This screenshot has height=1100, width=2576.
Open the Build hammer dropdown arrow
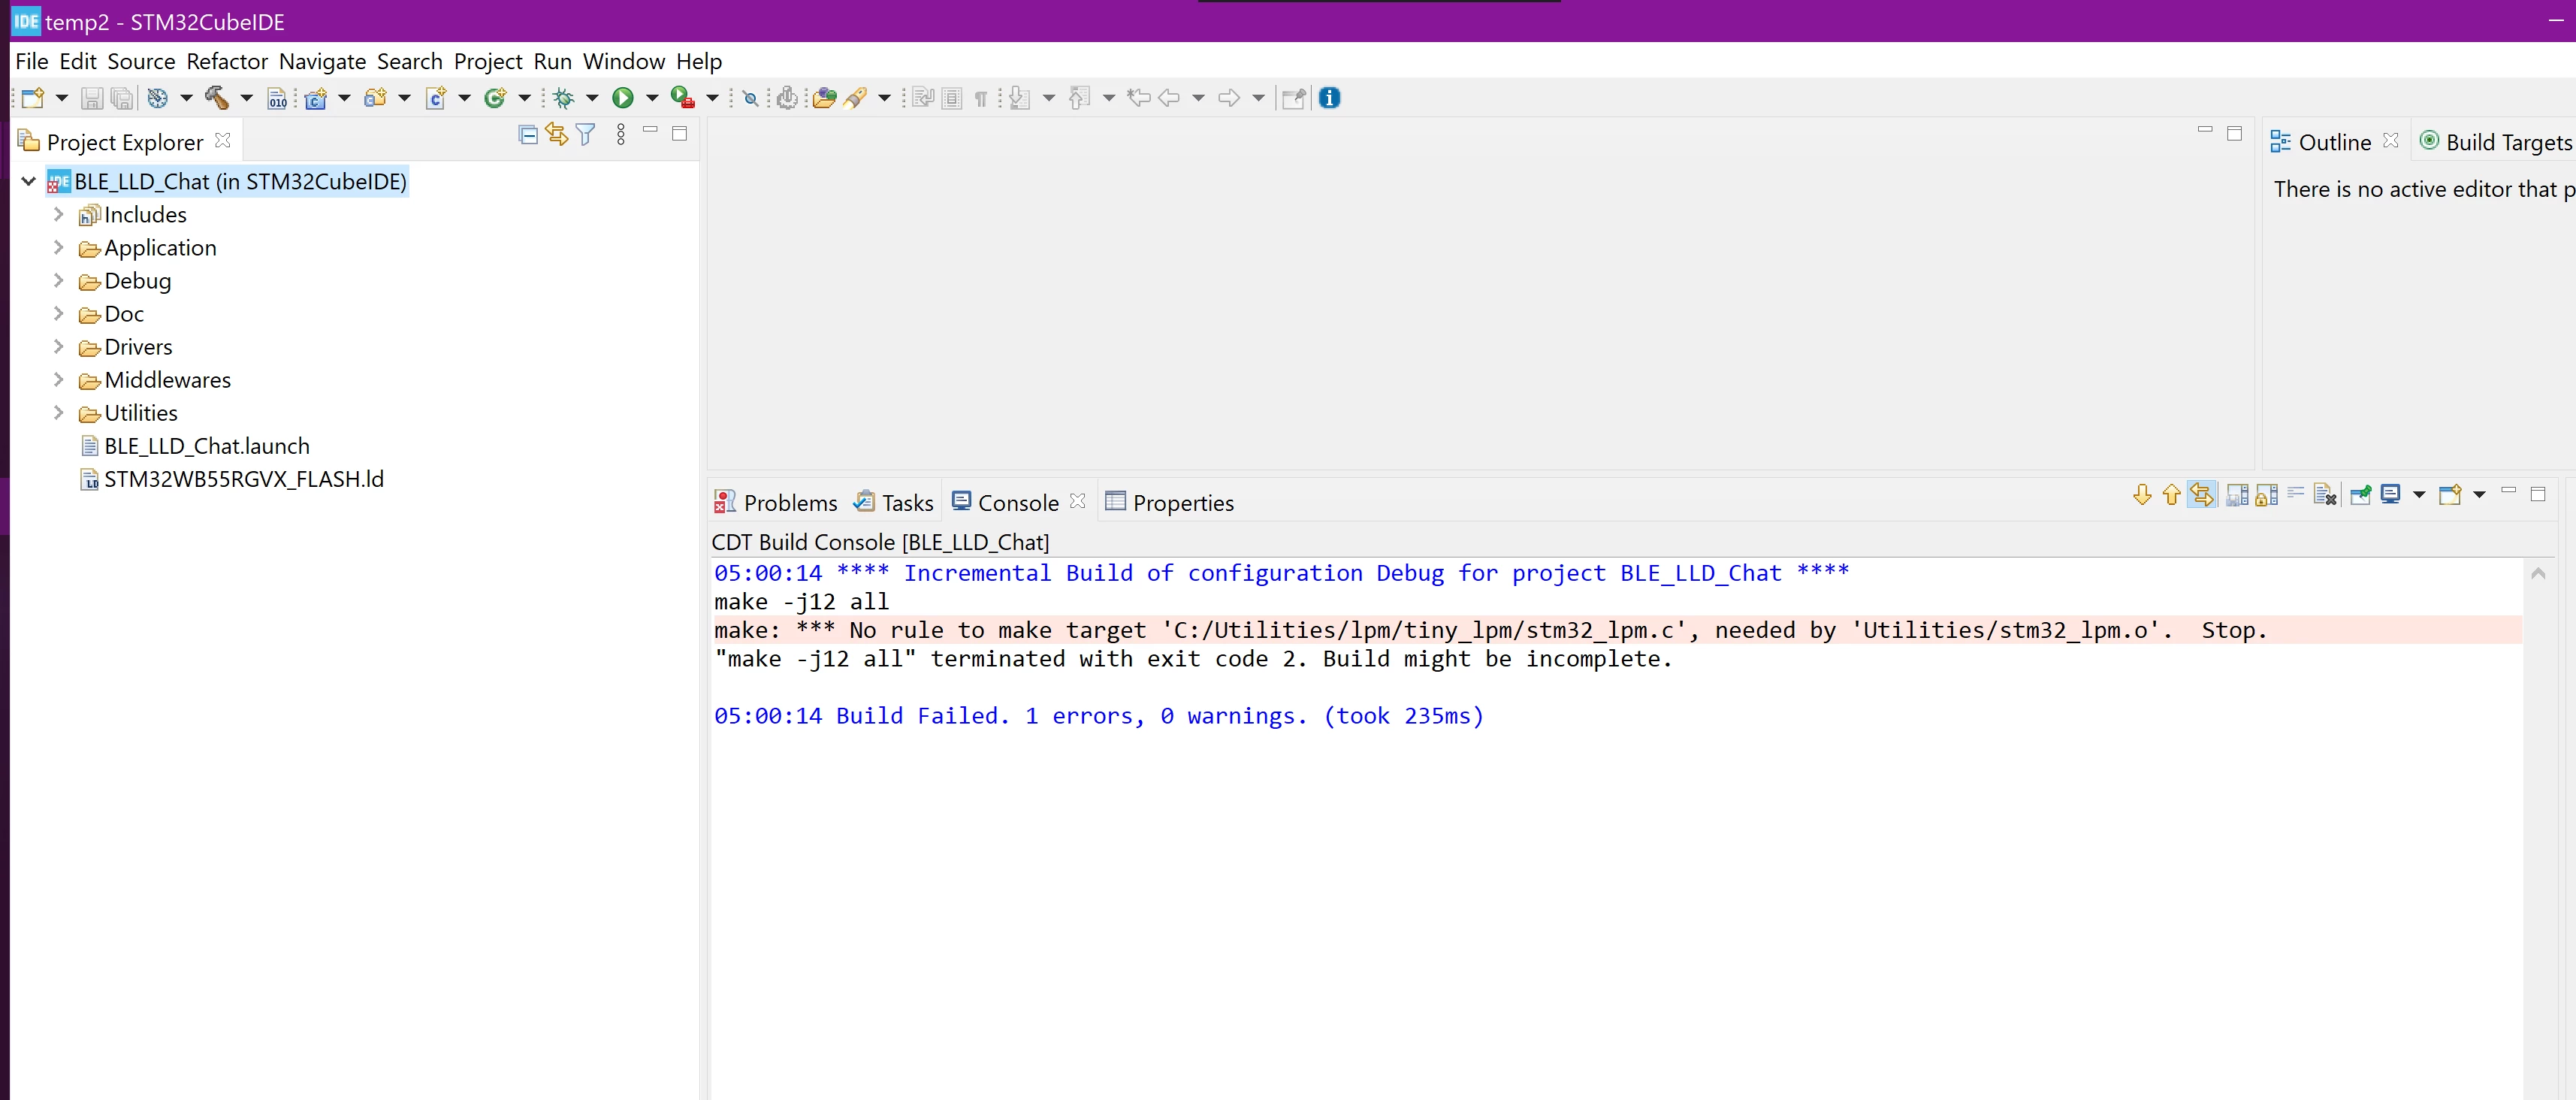[246, 98]
